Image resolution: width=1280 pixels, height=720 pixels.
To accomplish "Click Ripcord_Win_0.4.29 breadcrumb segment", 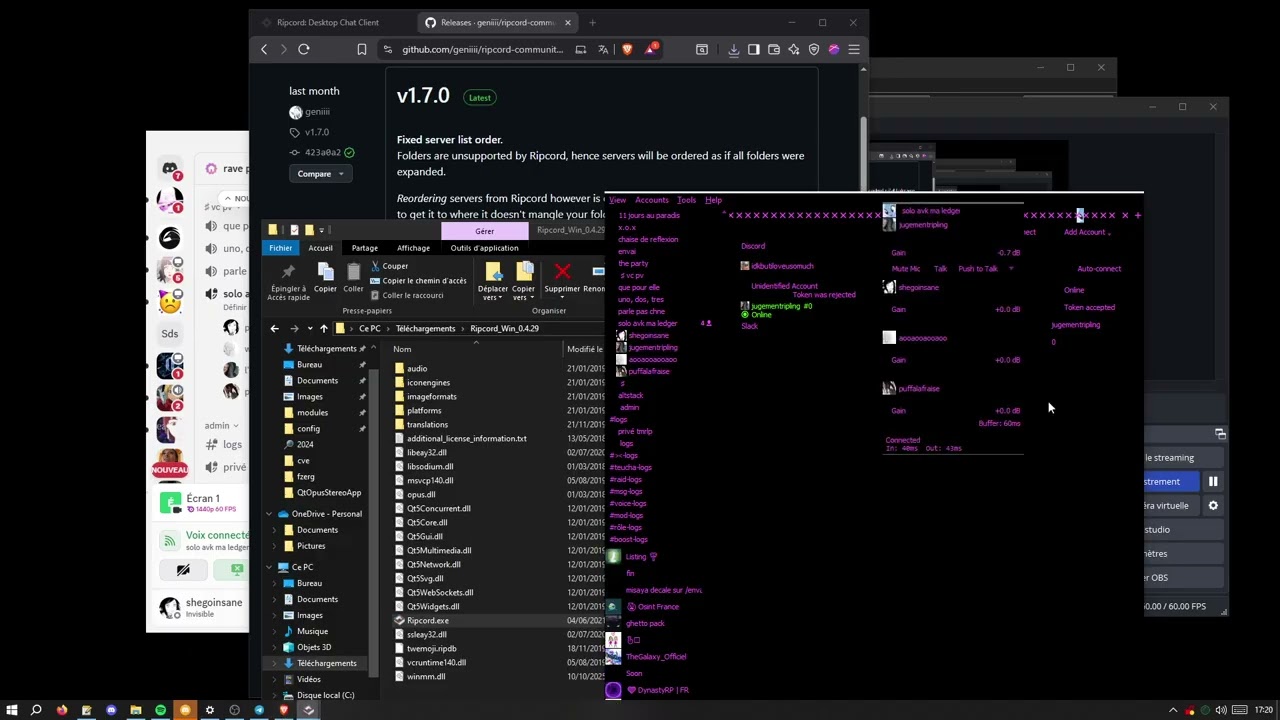I will tap(504, 328).
